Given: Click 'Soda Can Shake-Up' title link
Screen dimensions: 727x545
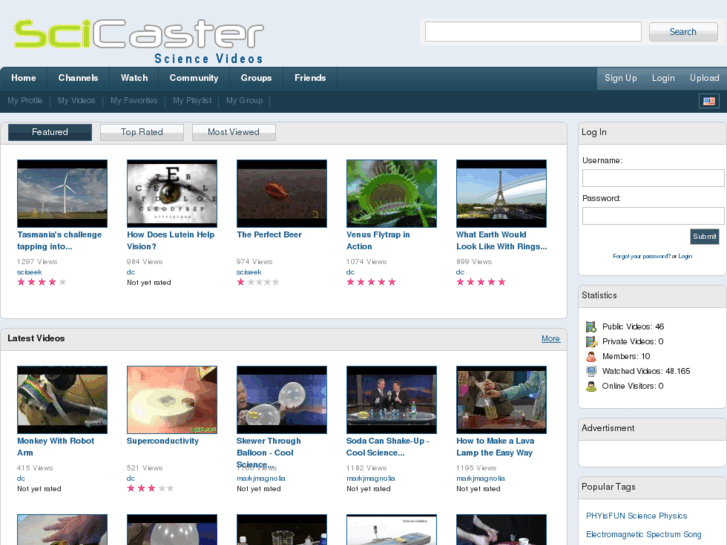Looking at the screenshot, I should click(388, 447).
